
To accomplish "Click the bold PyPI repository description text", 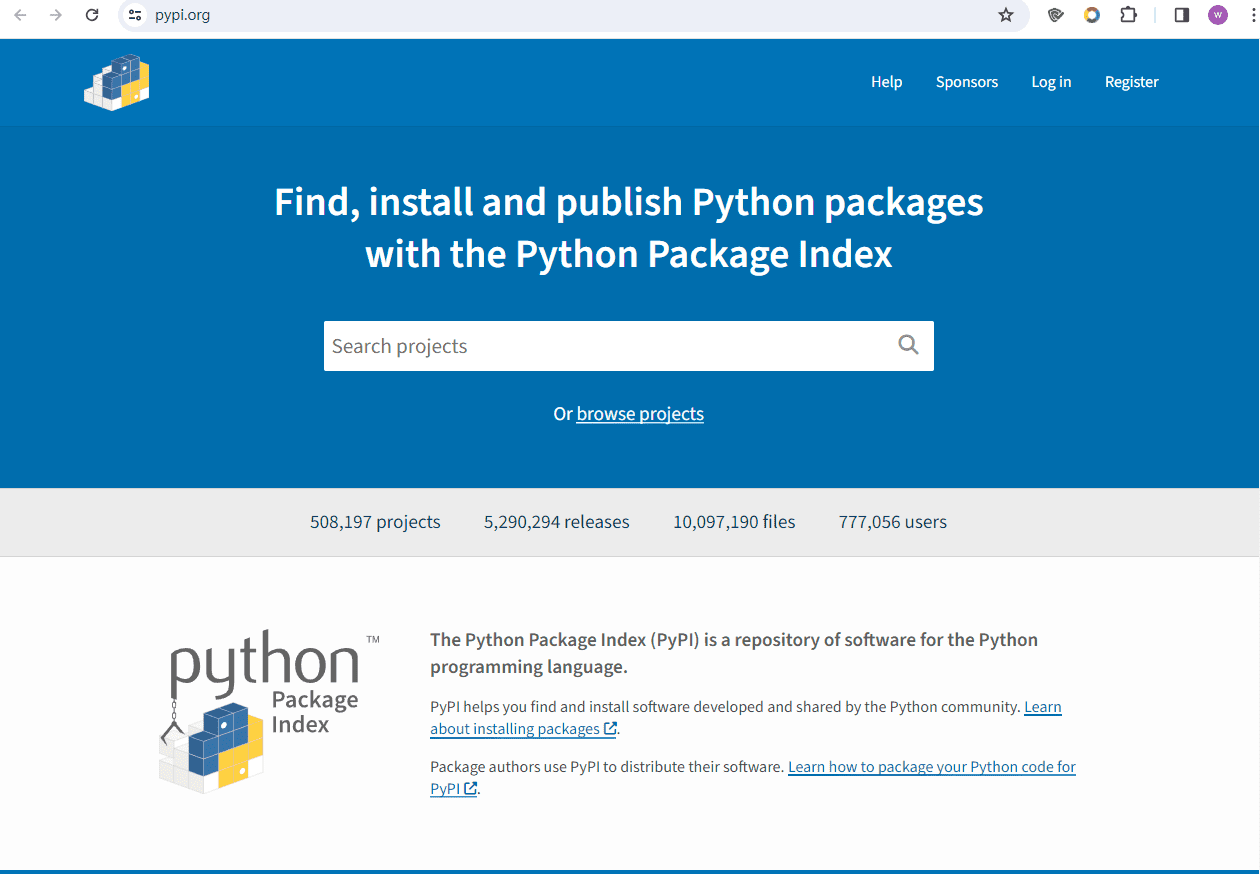I will [734, 653].
